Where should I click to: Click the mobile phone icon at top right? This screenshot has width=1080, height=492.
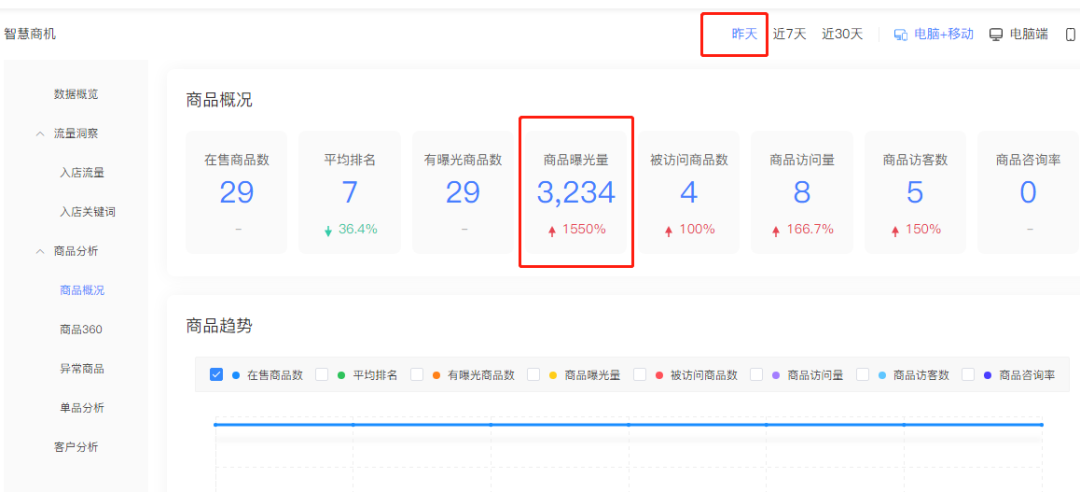[1070, 34]
